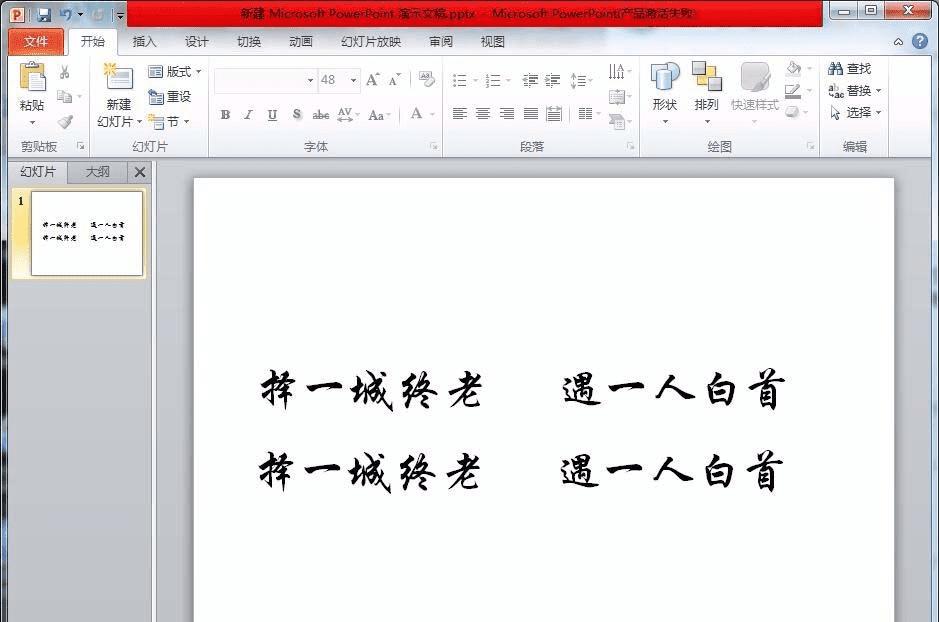The image size is (939, 622).
Task: Undo the last action
Action: (66, 14)
